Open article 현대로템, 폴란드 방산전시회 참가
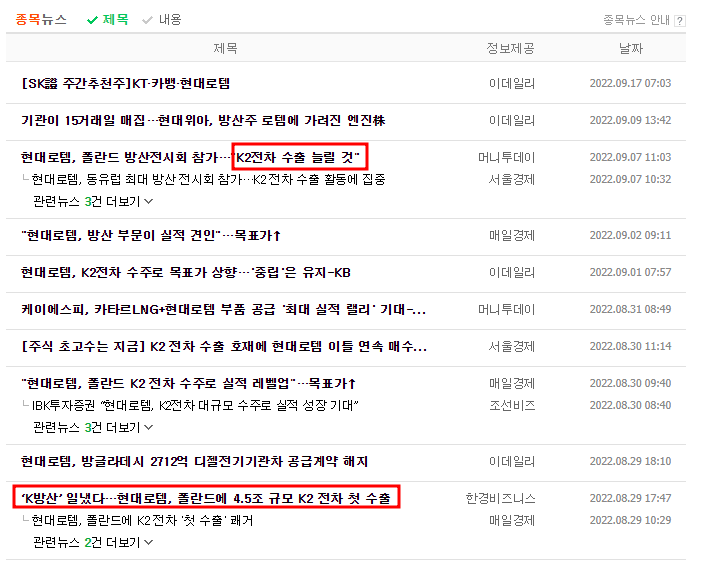704x562 pixels. click(x=190, y=158)
